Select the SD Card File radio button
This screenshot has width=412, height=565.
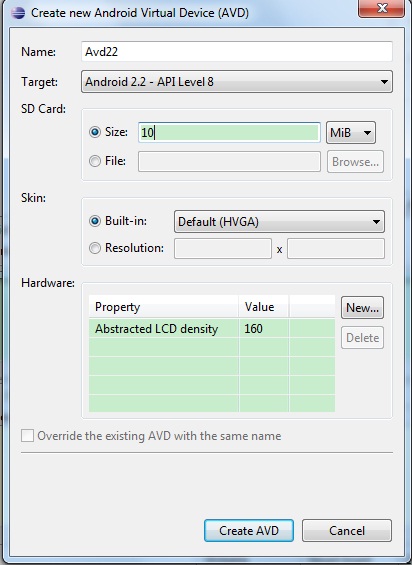pos(95,161)
